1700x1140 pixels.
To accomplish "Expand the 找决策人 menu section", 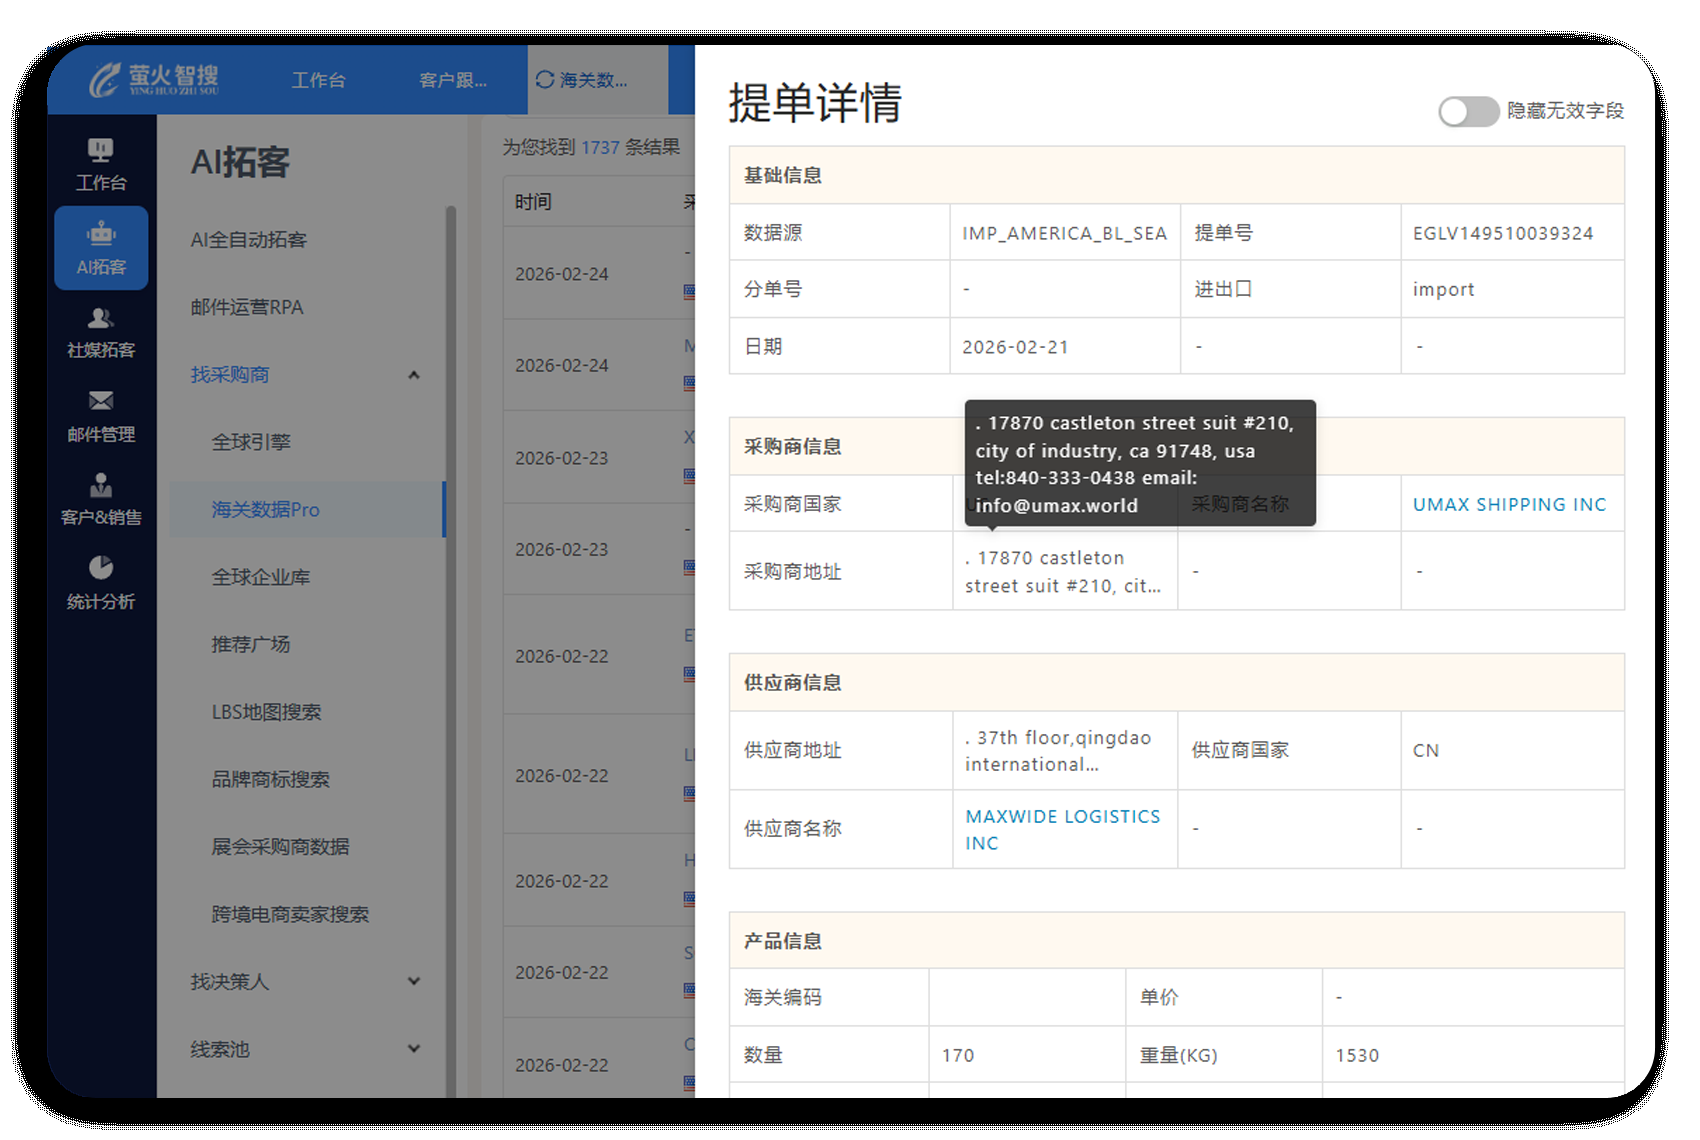I will coord(414,982).
